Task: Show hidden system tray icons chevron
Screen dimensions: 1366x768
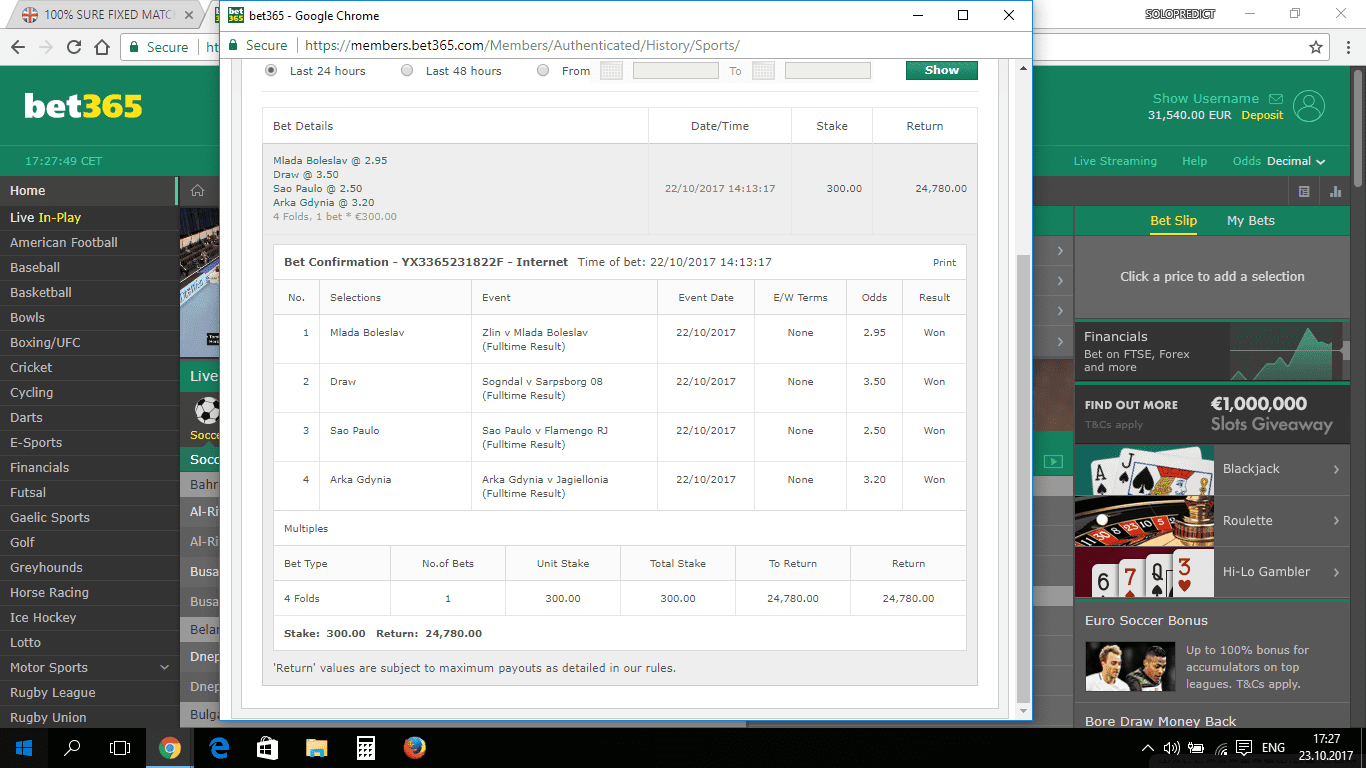Action: 1147,747
